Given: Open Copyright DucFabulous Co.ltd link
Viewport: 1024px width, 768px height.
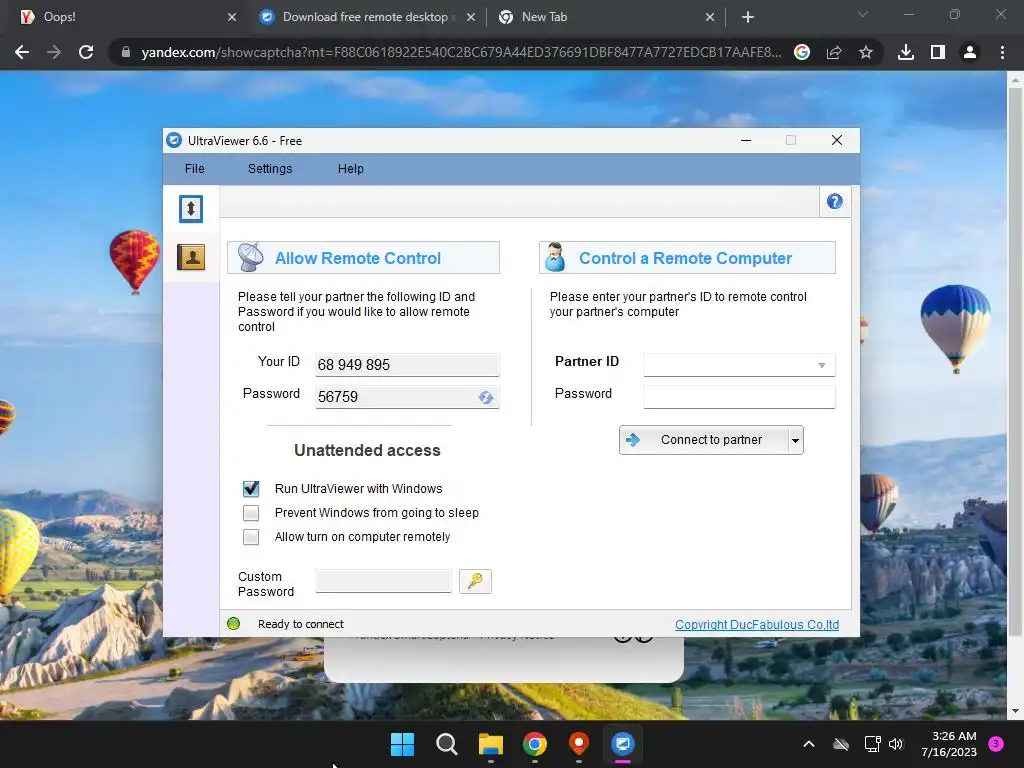Looking at the screenshot, I should pos(757,624).
